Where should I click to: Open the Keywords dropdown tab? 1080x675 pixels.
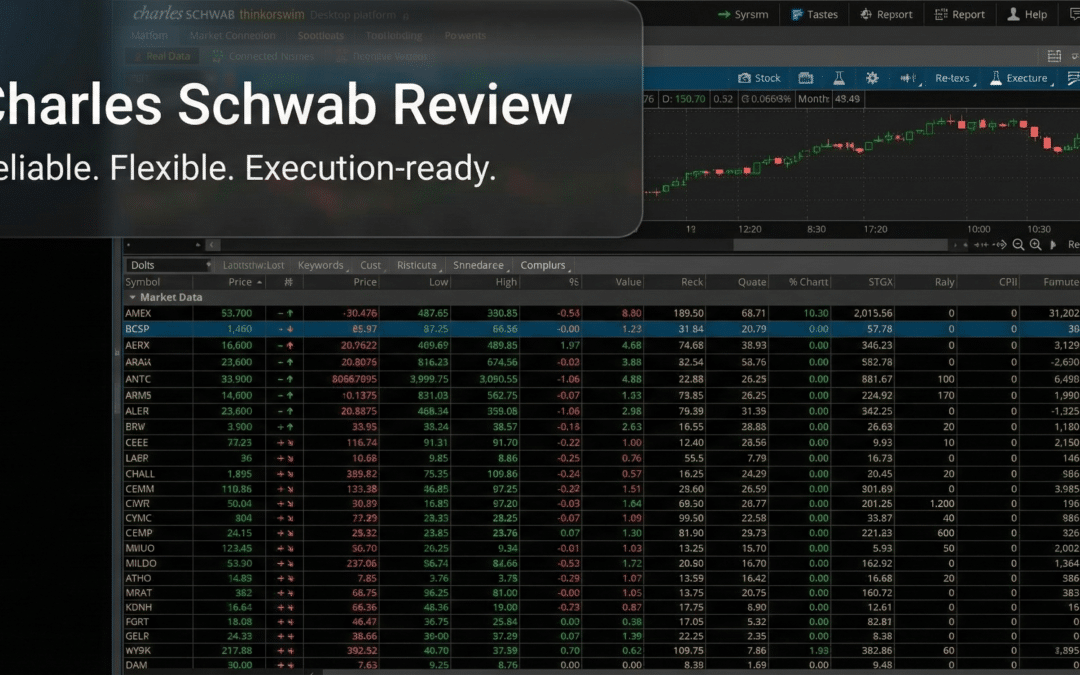[x=322, y=265]
